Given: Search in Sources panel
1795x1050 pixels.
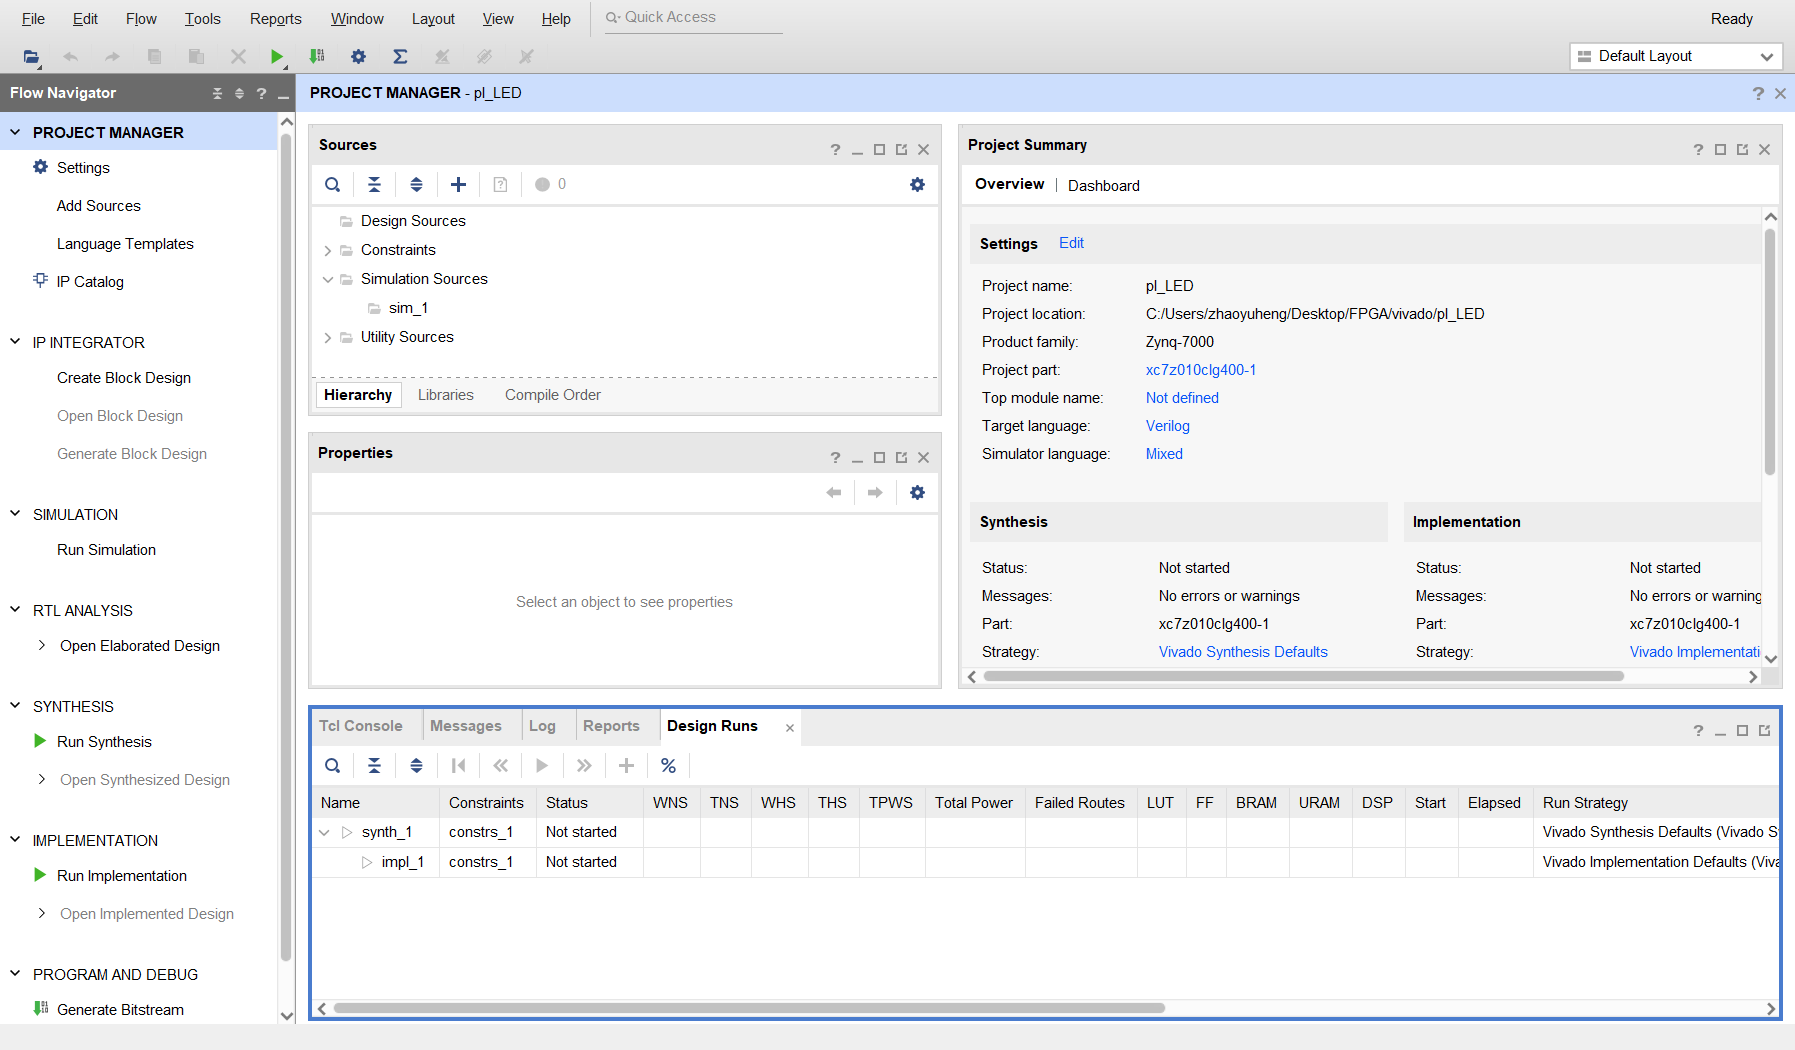Looking at the screenshot, I should point(333,184).
